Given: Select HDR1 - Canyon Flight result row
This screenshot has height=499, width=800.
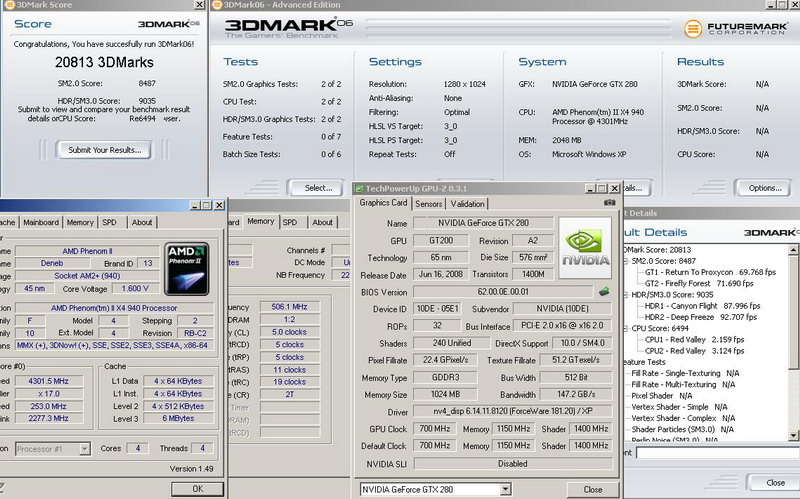Looking at the screenshot, I should point(702,306).
